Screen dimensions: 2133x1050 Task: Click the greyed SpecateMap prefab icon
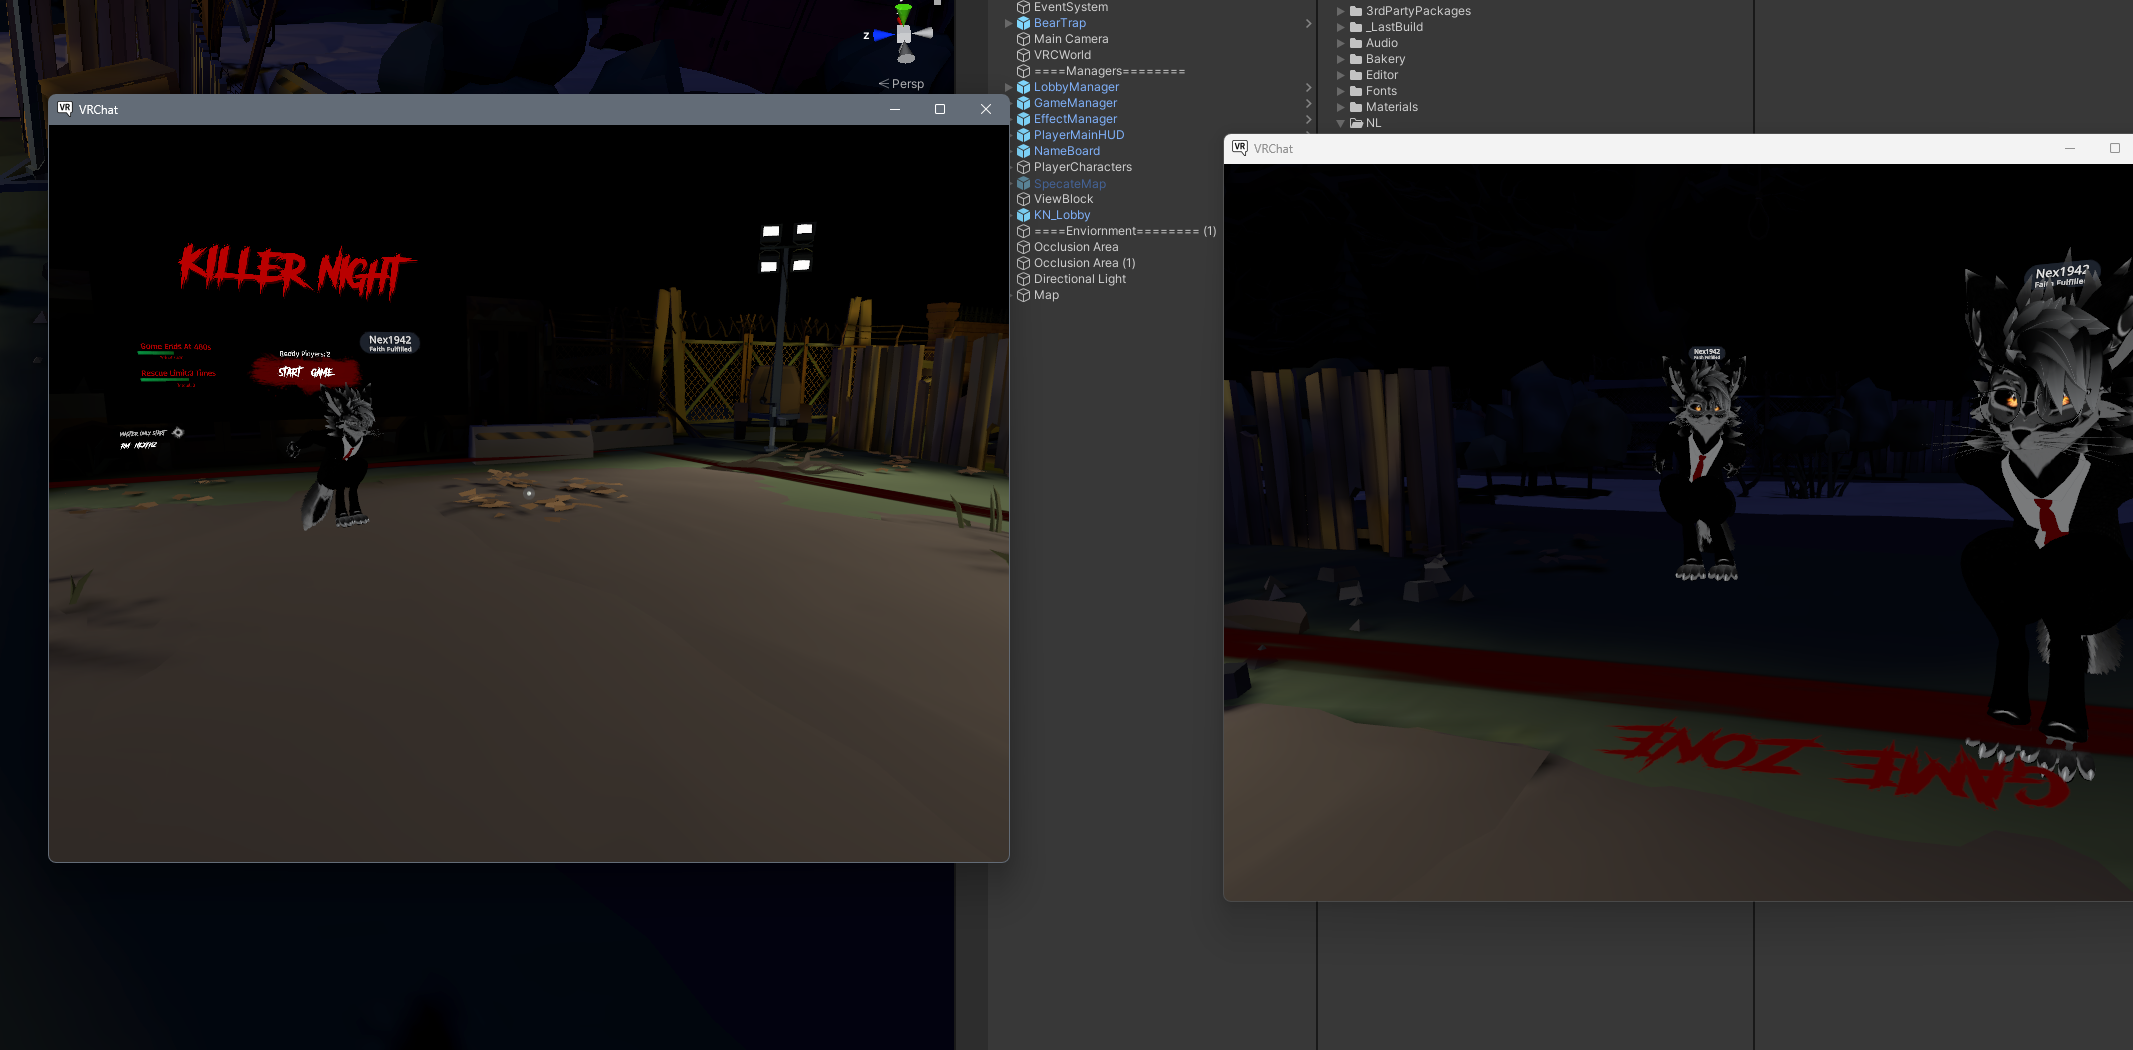[x=1023, y=183]
